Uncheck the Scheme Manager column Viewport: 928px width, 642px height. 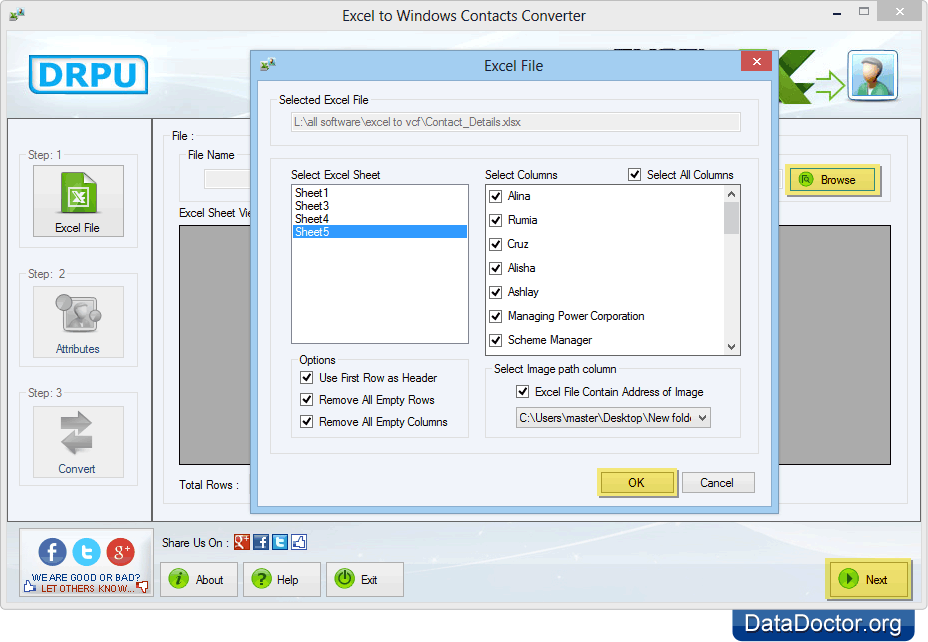496,341
